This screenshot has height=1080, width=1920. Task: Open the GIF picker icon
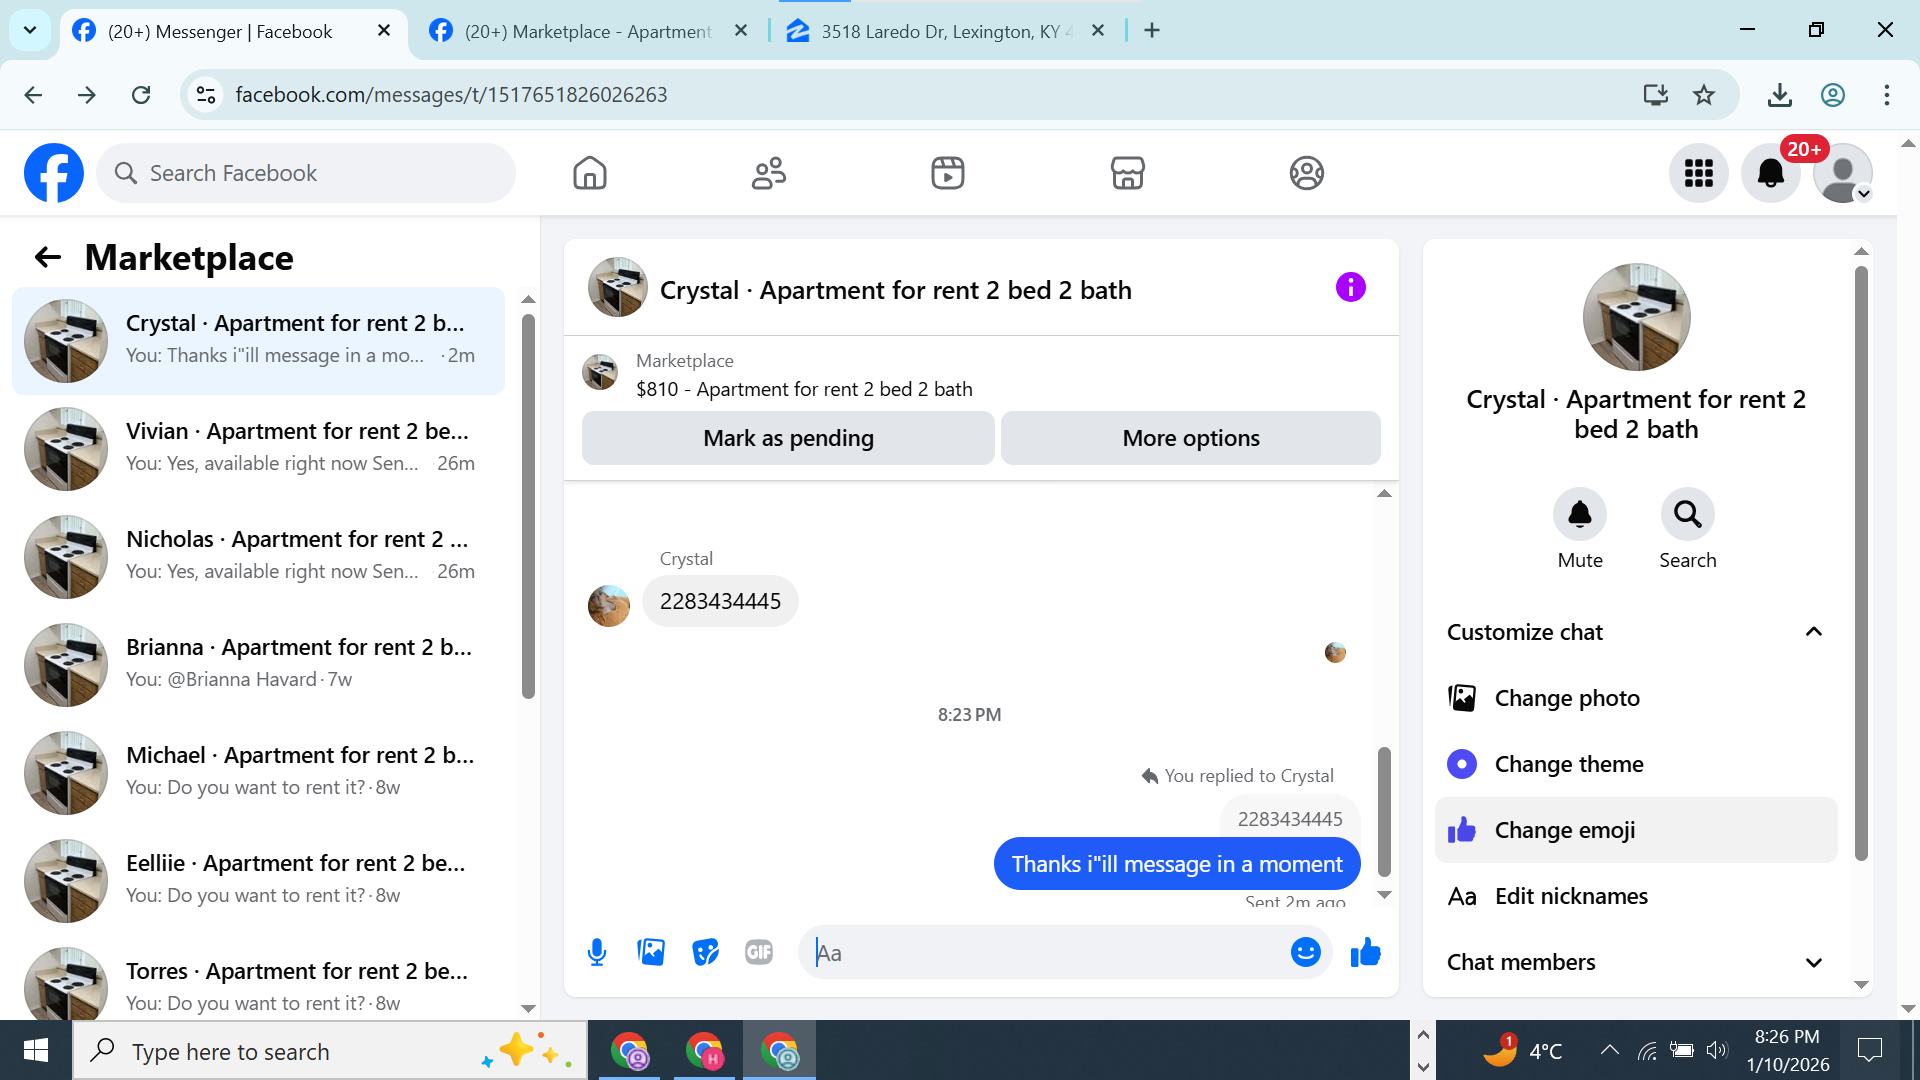(759, 952)
